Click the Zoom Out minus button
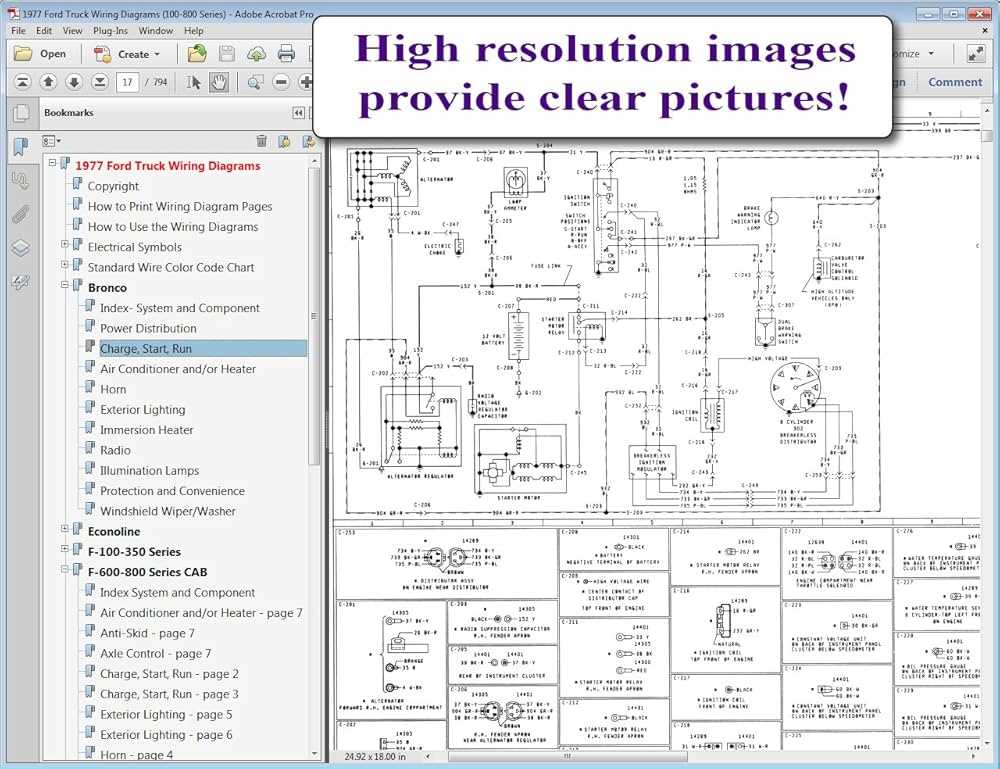 281,82
